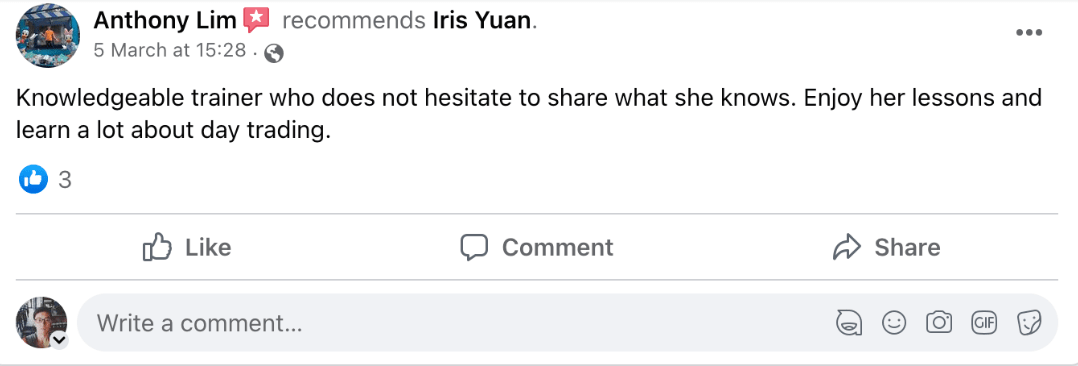Screen dimensions: 1078x366
Task: Open the 5 March at 15:28 timestamp
Action: point(170,50)
